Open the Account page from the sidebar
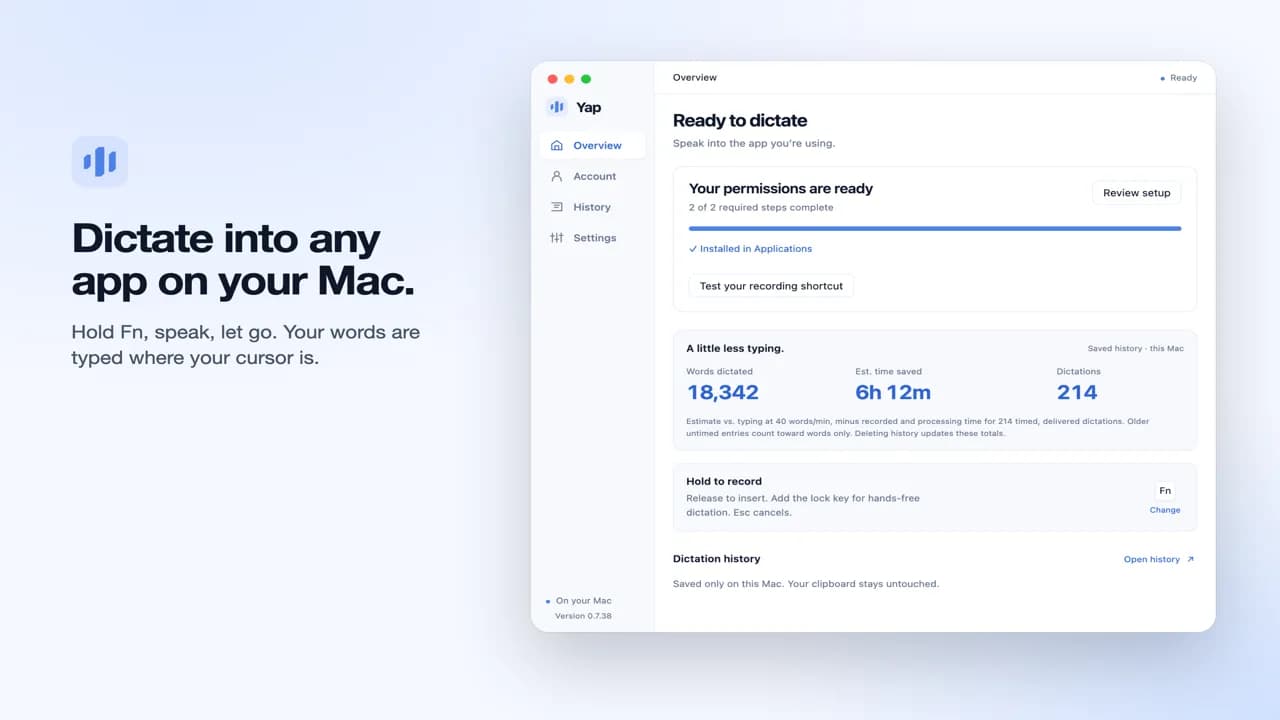The image size is (1280, 720). coord(592,176)
